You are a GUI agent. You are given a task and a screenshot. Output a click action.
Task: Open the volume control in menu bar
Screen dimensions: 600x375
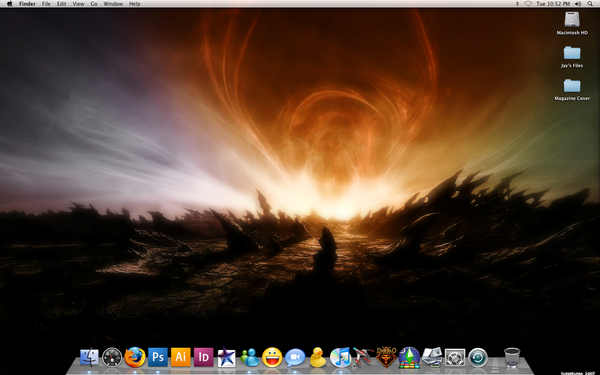(578, 4)
